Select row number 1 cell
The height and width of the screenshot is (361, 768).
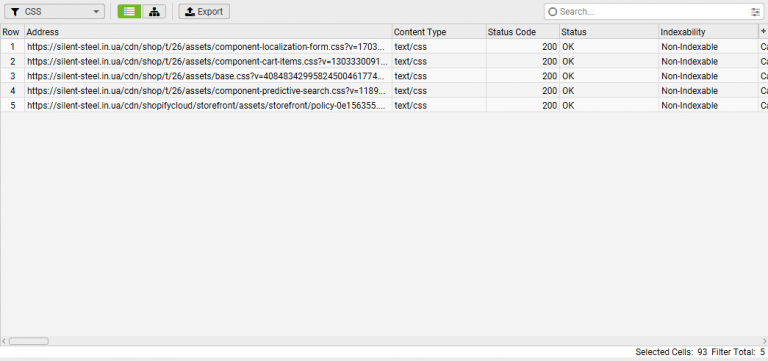coord(12,47)
